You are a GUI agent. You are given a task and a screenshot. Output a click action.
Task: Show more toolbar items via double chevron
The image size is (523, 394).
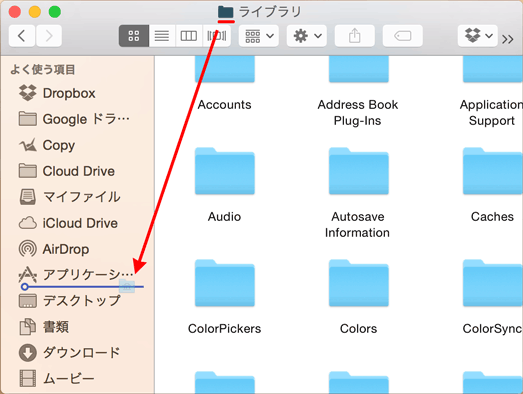[508, 39]
